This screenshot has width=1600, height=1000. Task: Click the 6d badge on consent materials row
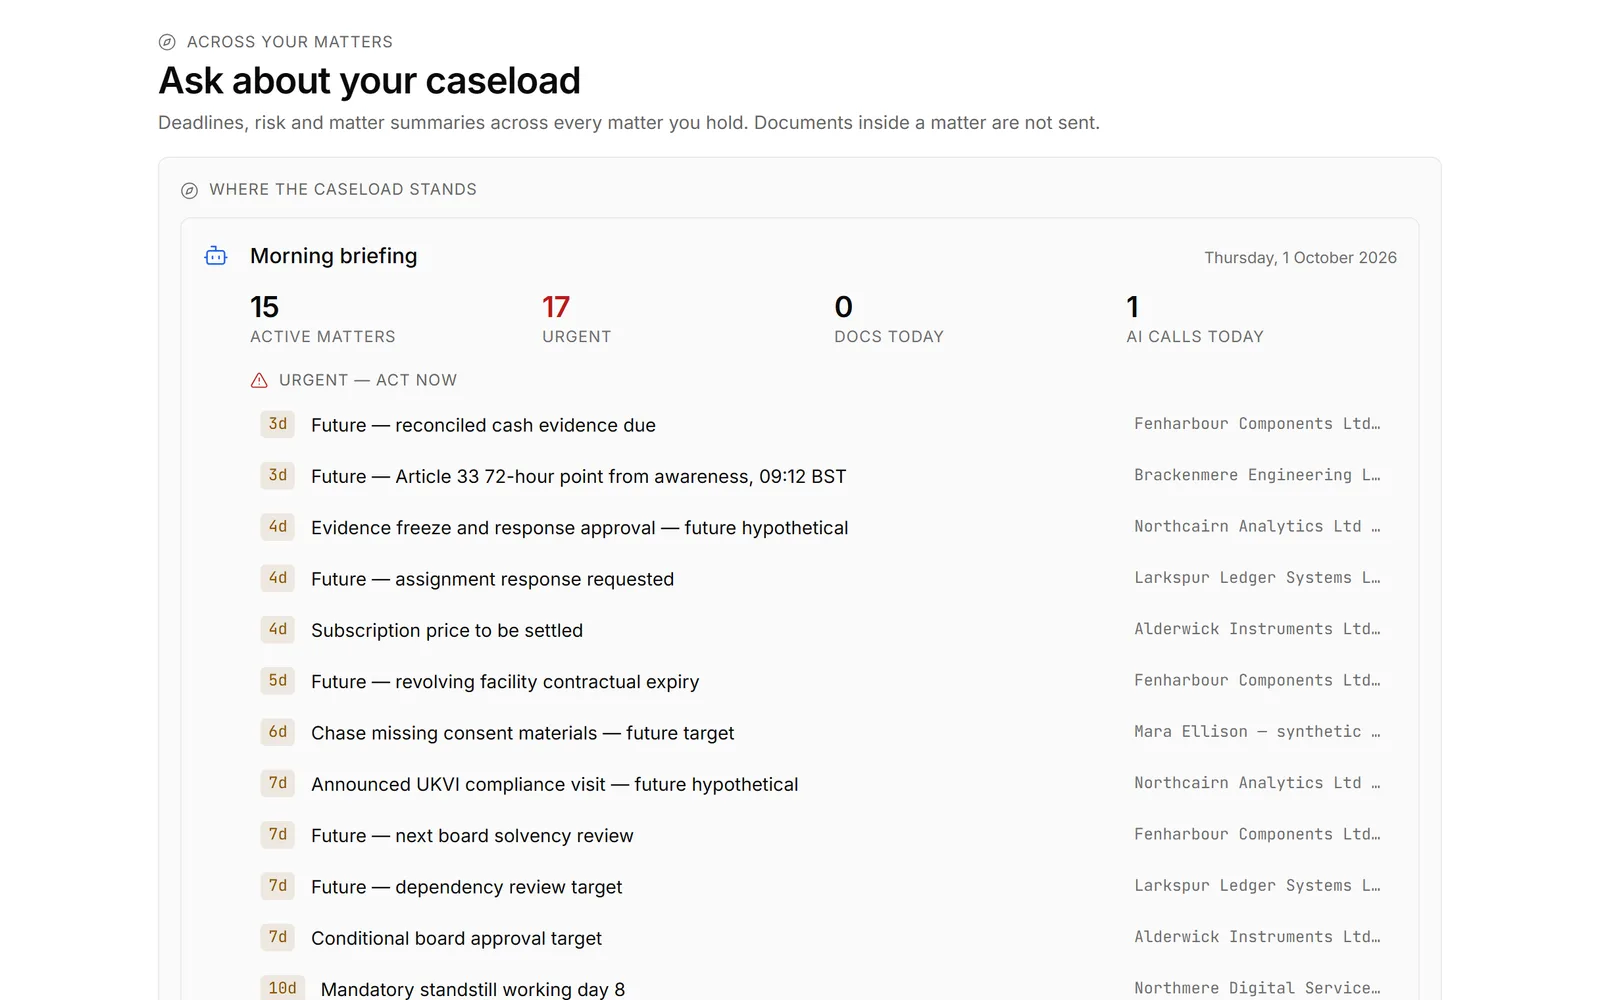[x=278, y=732]
